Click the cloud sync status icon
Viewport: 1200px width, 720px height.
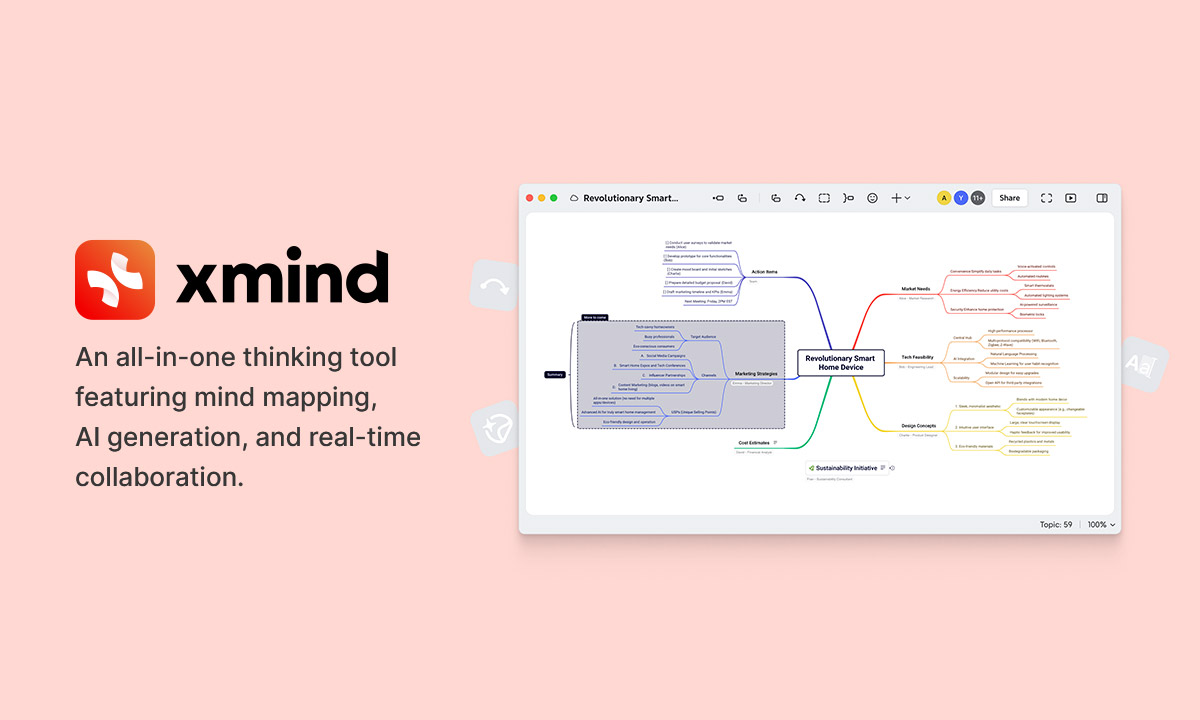[x=572, y=198]
